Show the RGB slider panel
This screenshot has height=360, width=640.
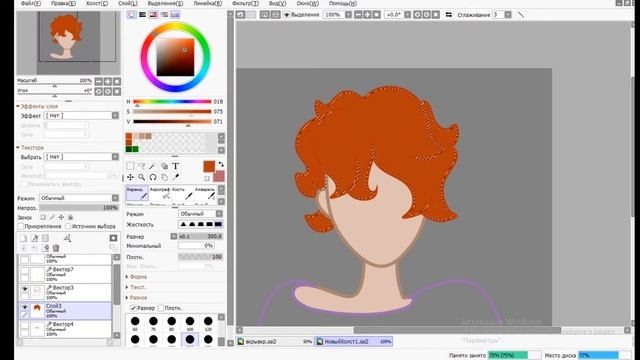[x=142, y=15]
